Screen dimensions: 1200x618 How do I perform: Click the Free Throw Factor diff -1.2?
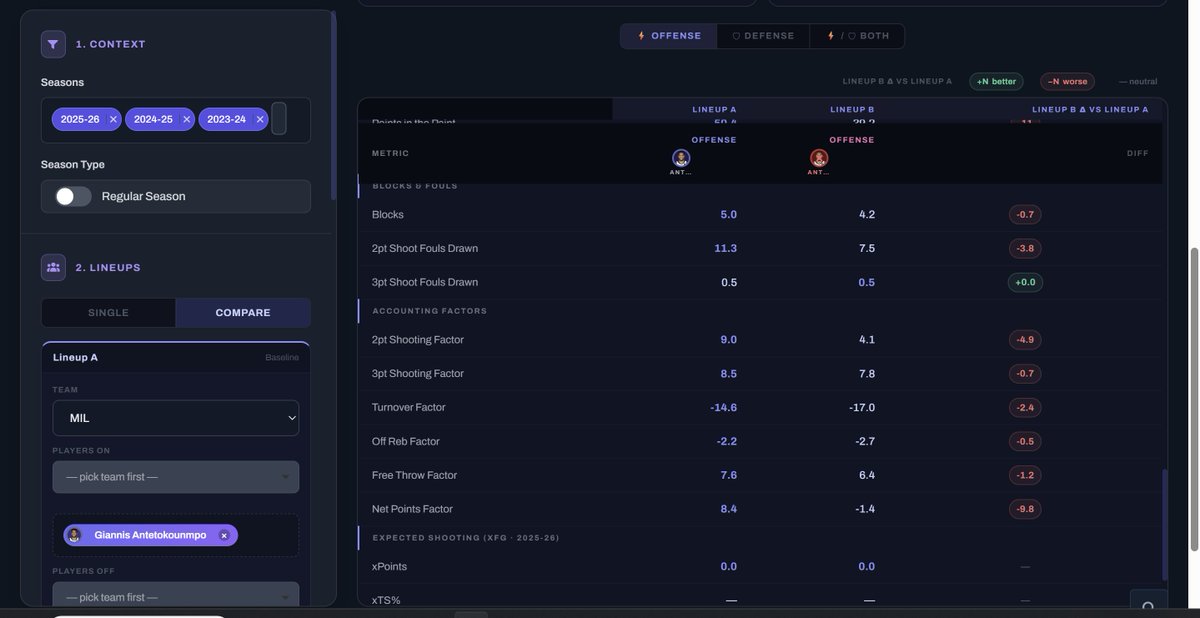(1025, 475)
